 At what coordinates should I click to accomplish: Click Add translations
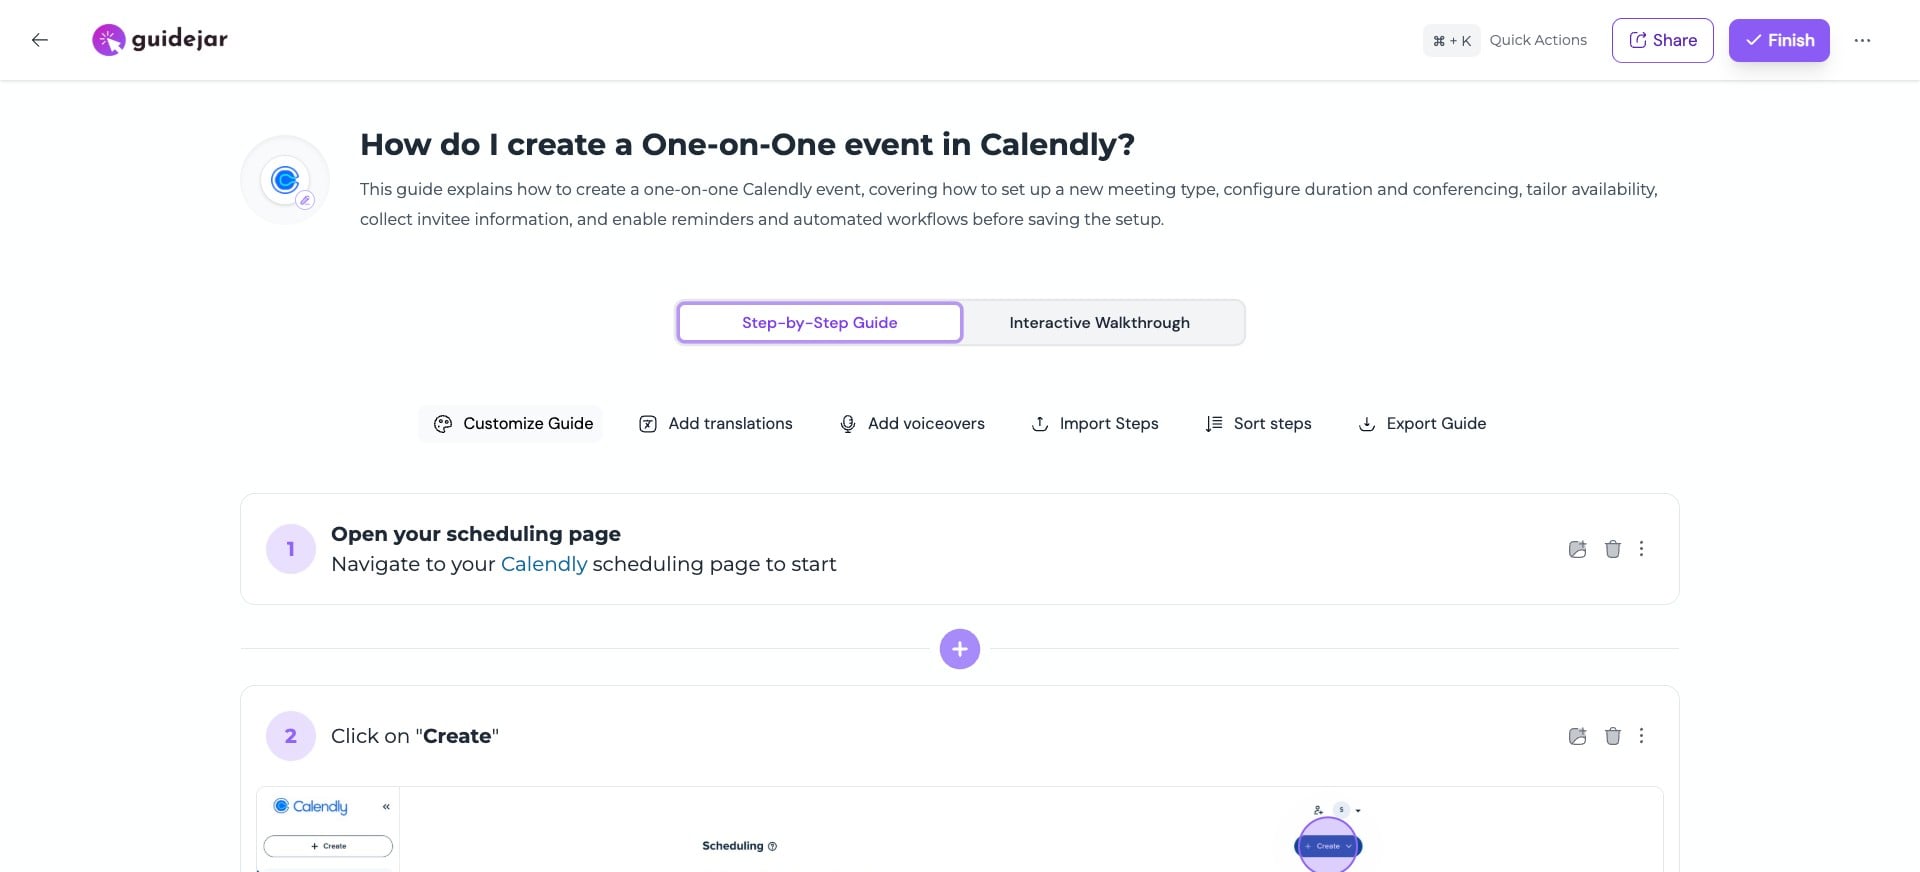715,424
